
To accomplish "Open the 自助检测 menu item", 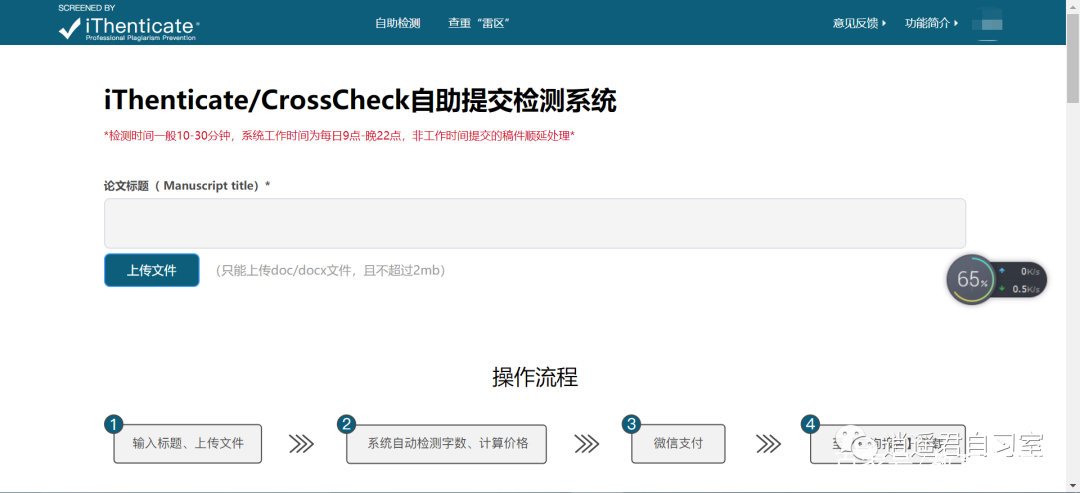I will [397, 23].
